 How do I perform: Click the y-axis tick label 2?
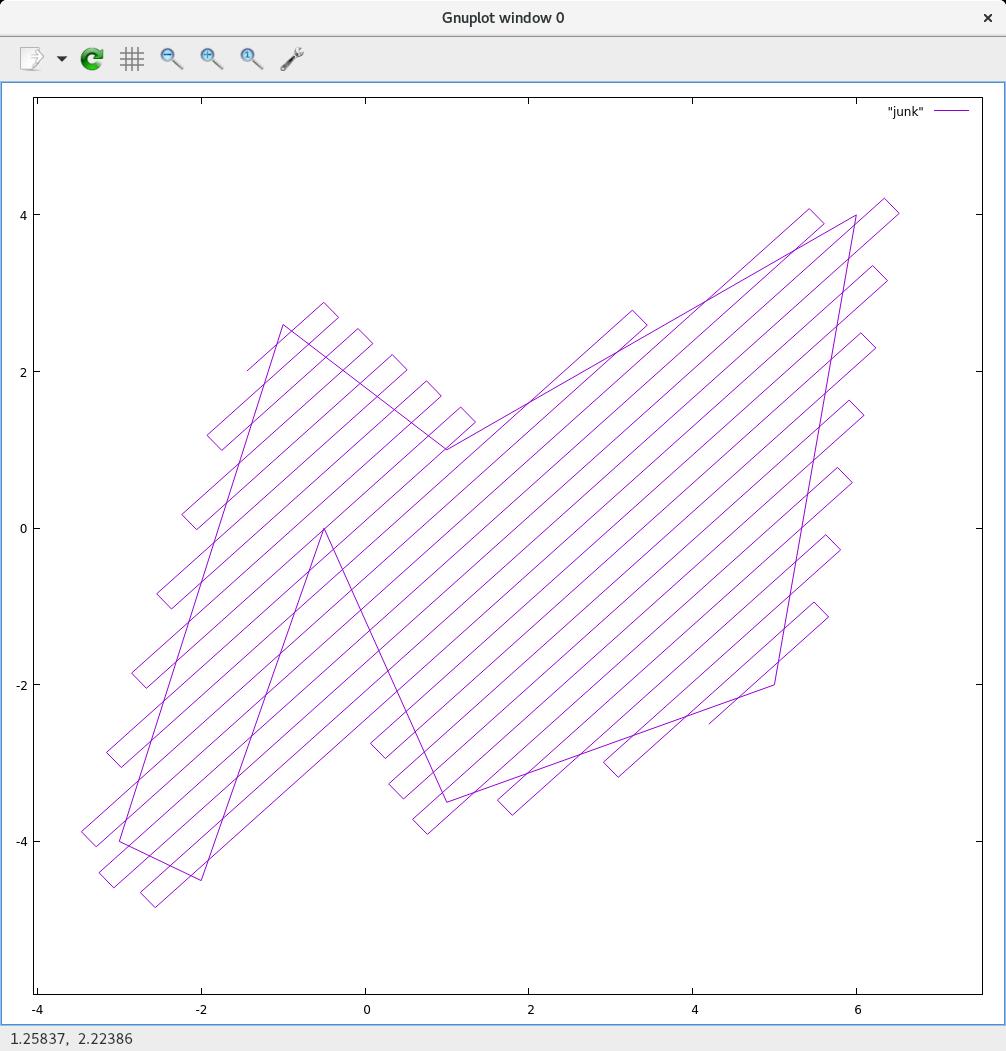click(x=23, y=372)
